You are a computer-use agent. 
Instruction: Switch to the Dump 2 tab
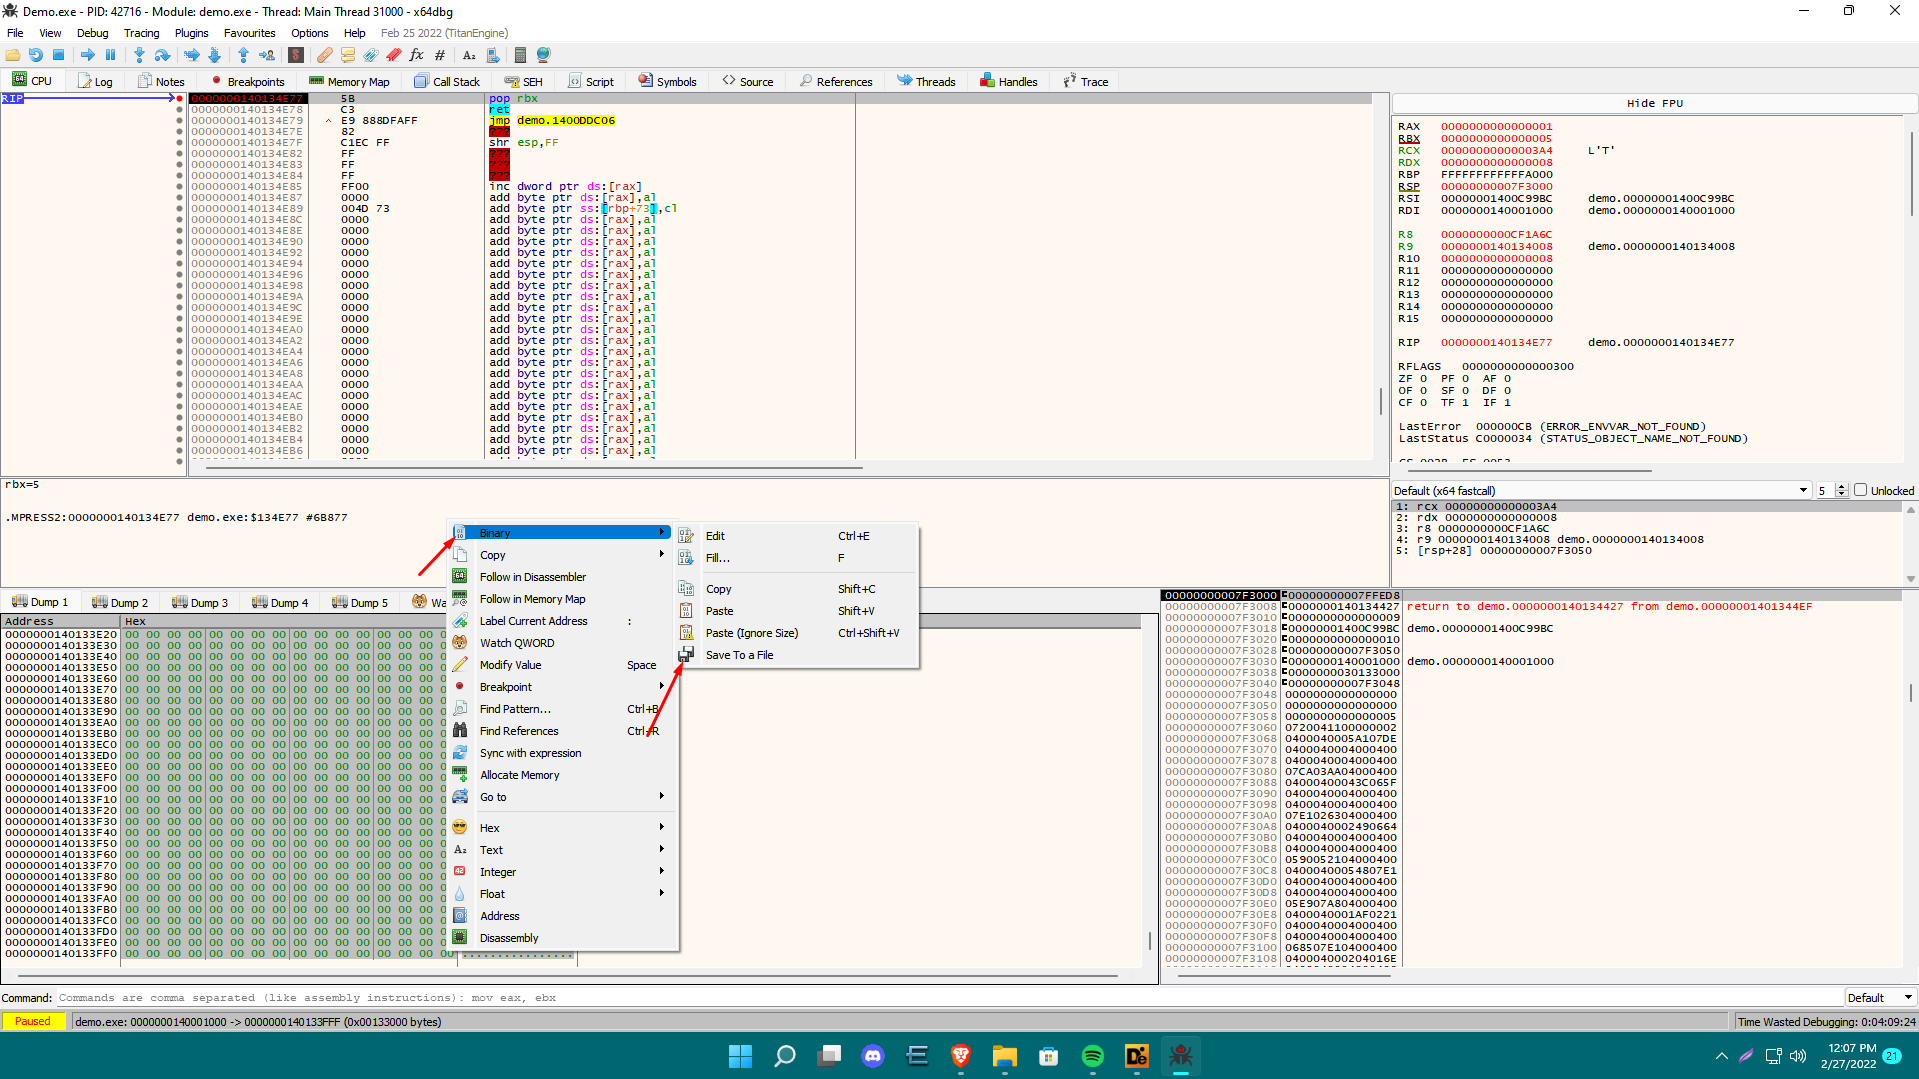pyautogui.click(x=120, y=602)
